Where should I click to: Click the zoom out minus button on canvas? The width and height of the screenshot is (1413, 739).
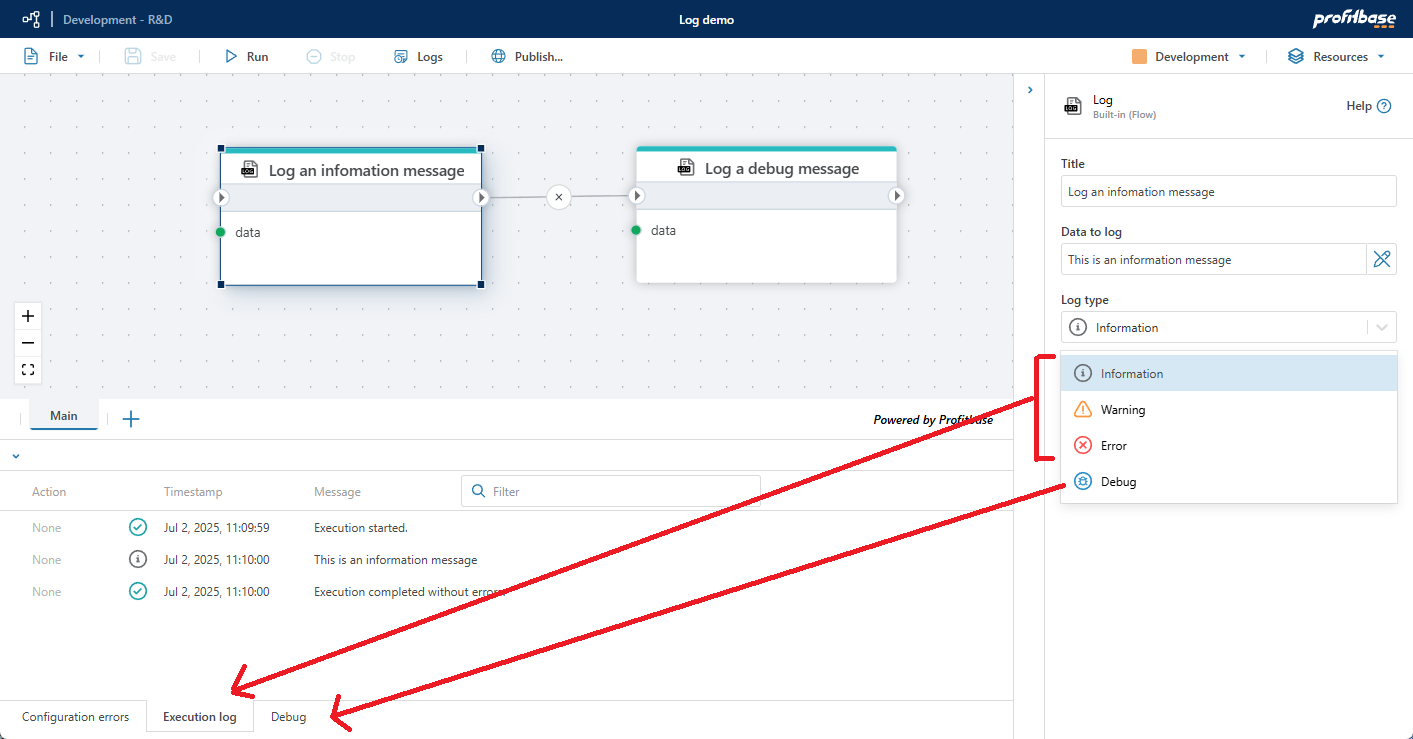pyautogui.click(x=28, y=343)
